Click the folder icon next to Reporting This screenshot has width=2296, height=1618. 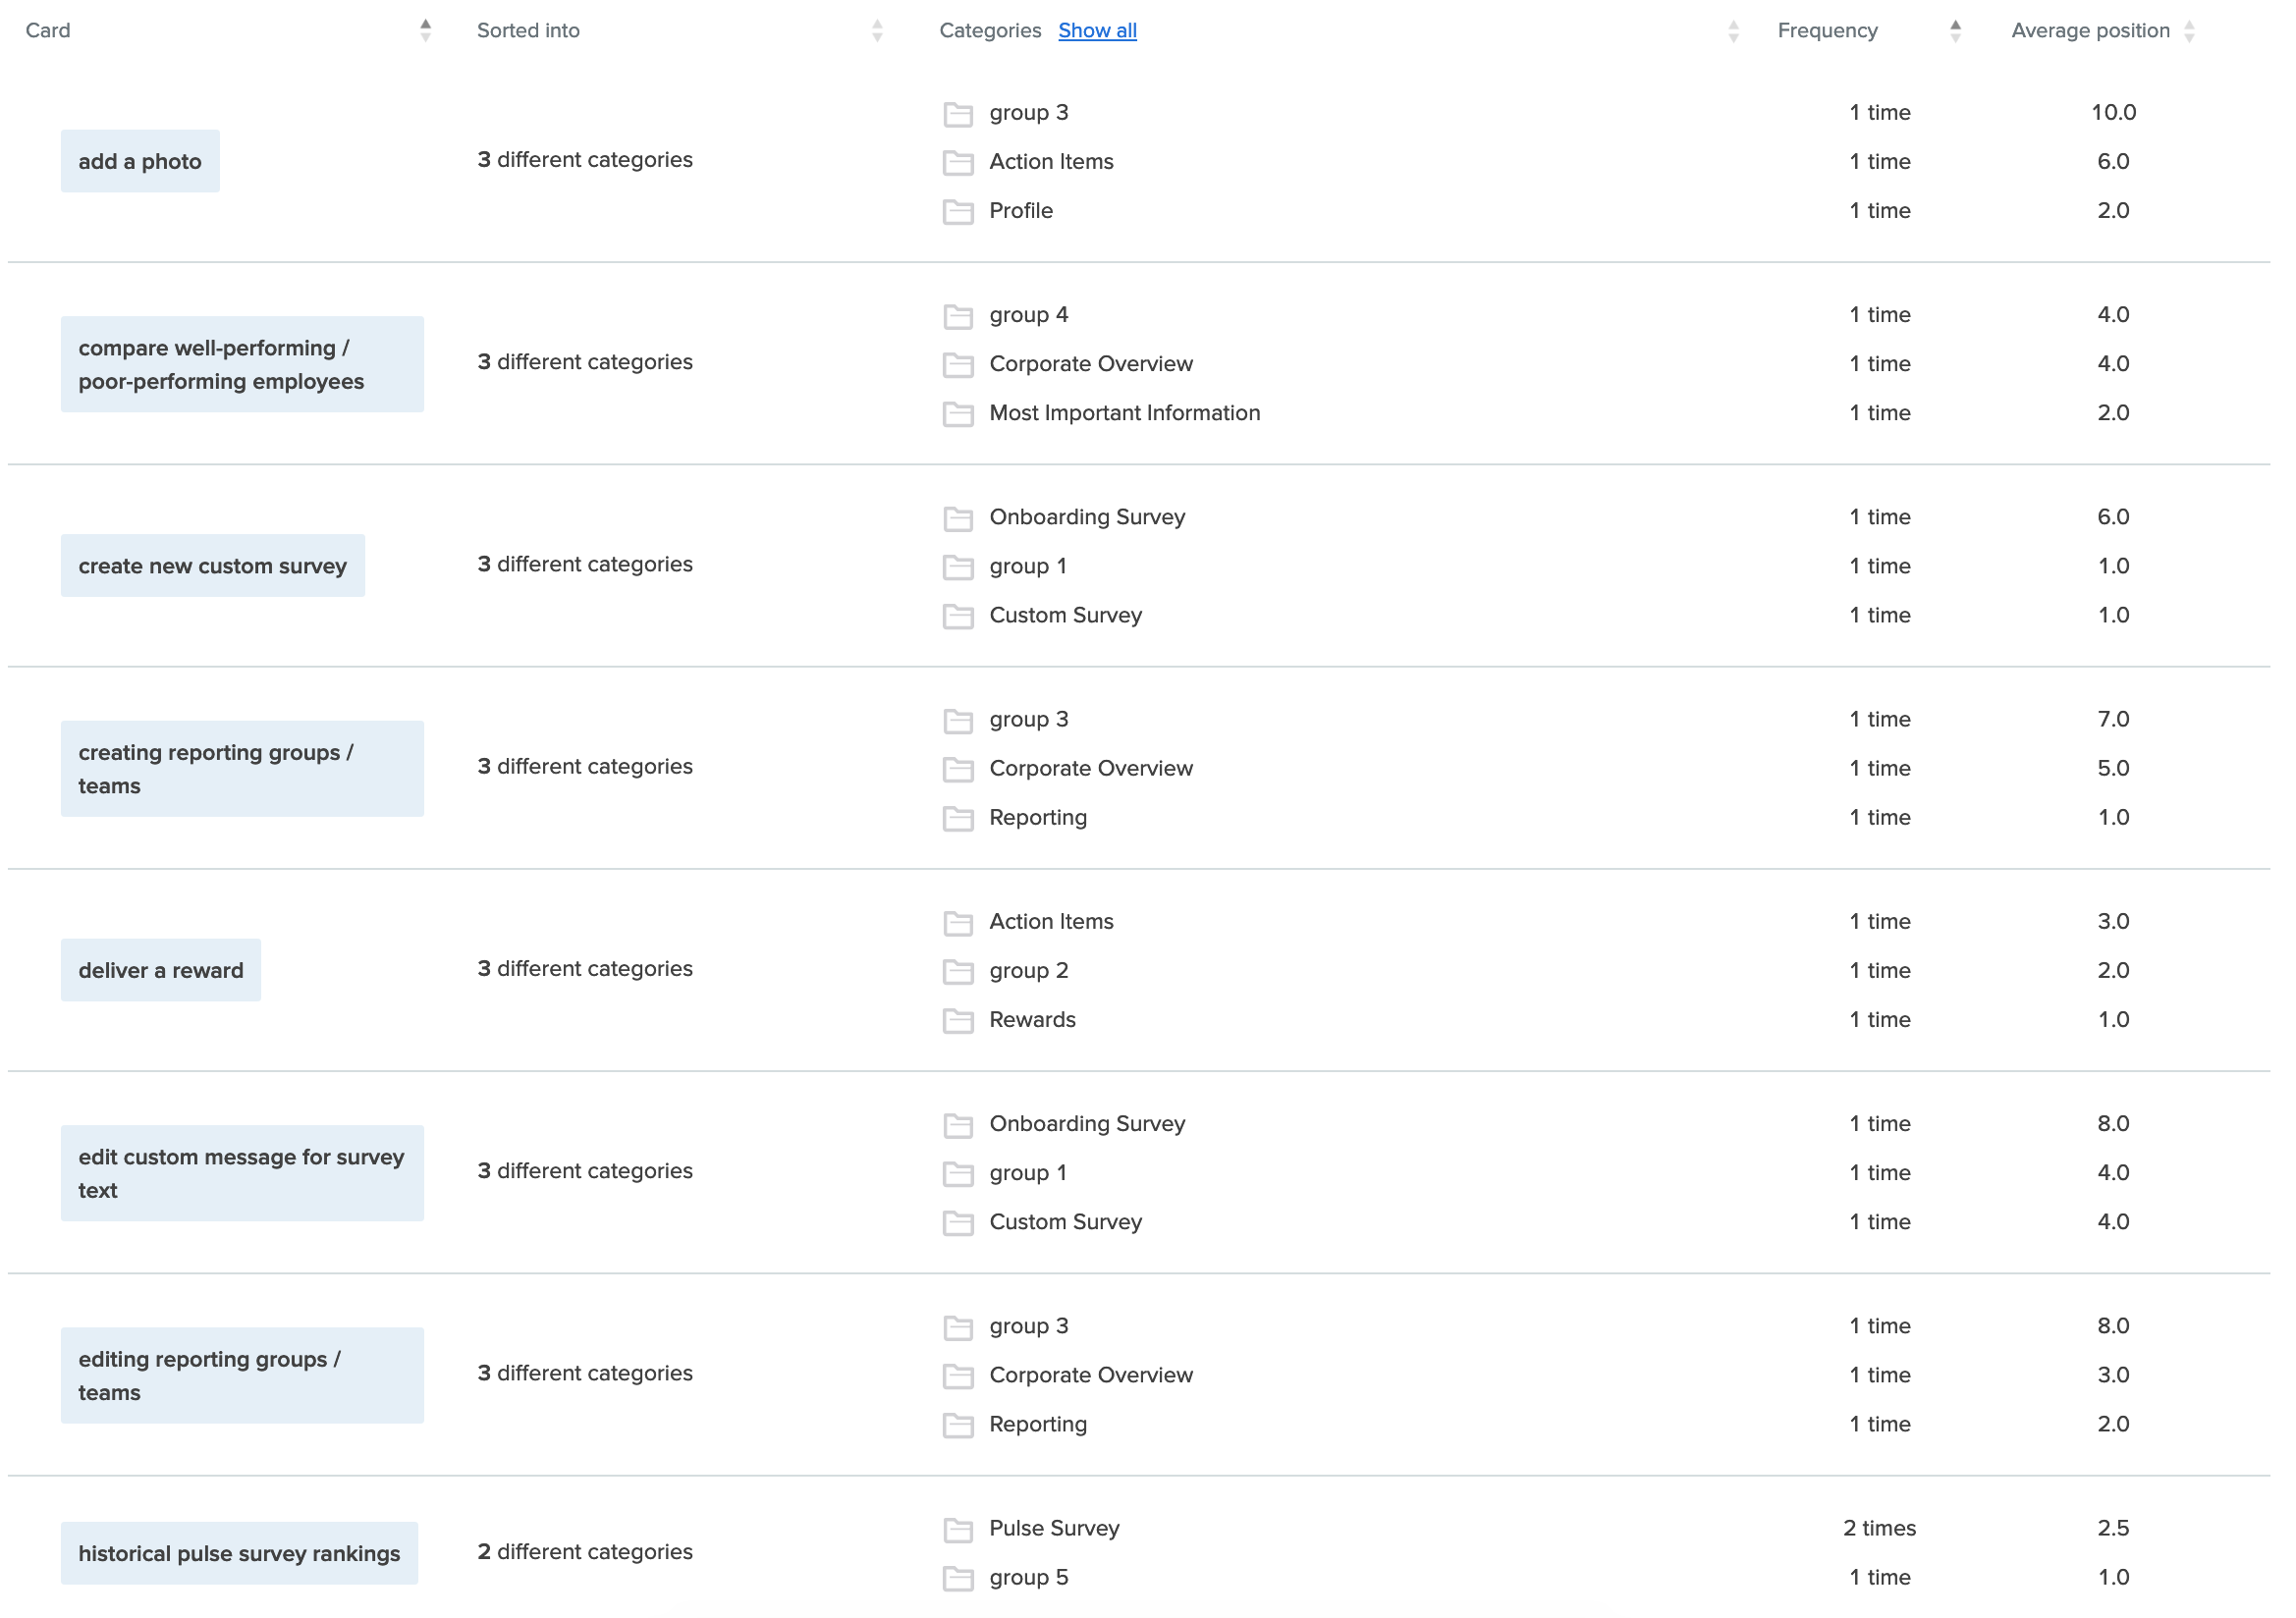click(x=959, y=816)
